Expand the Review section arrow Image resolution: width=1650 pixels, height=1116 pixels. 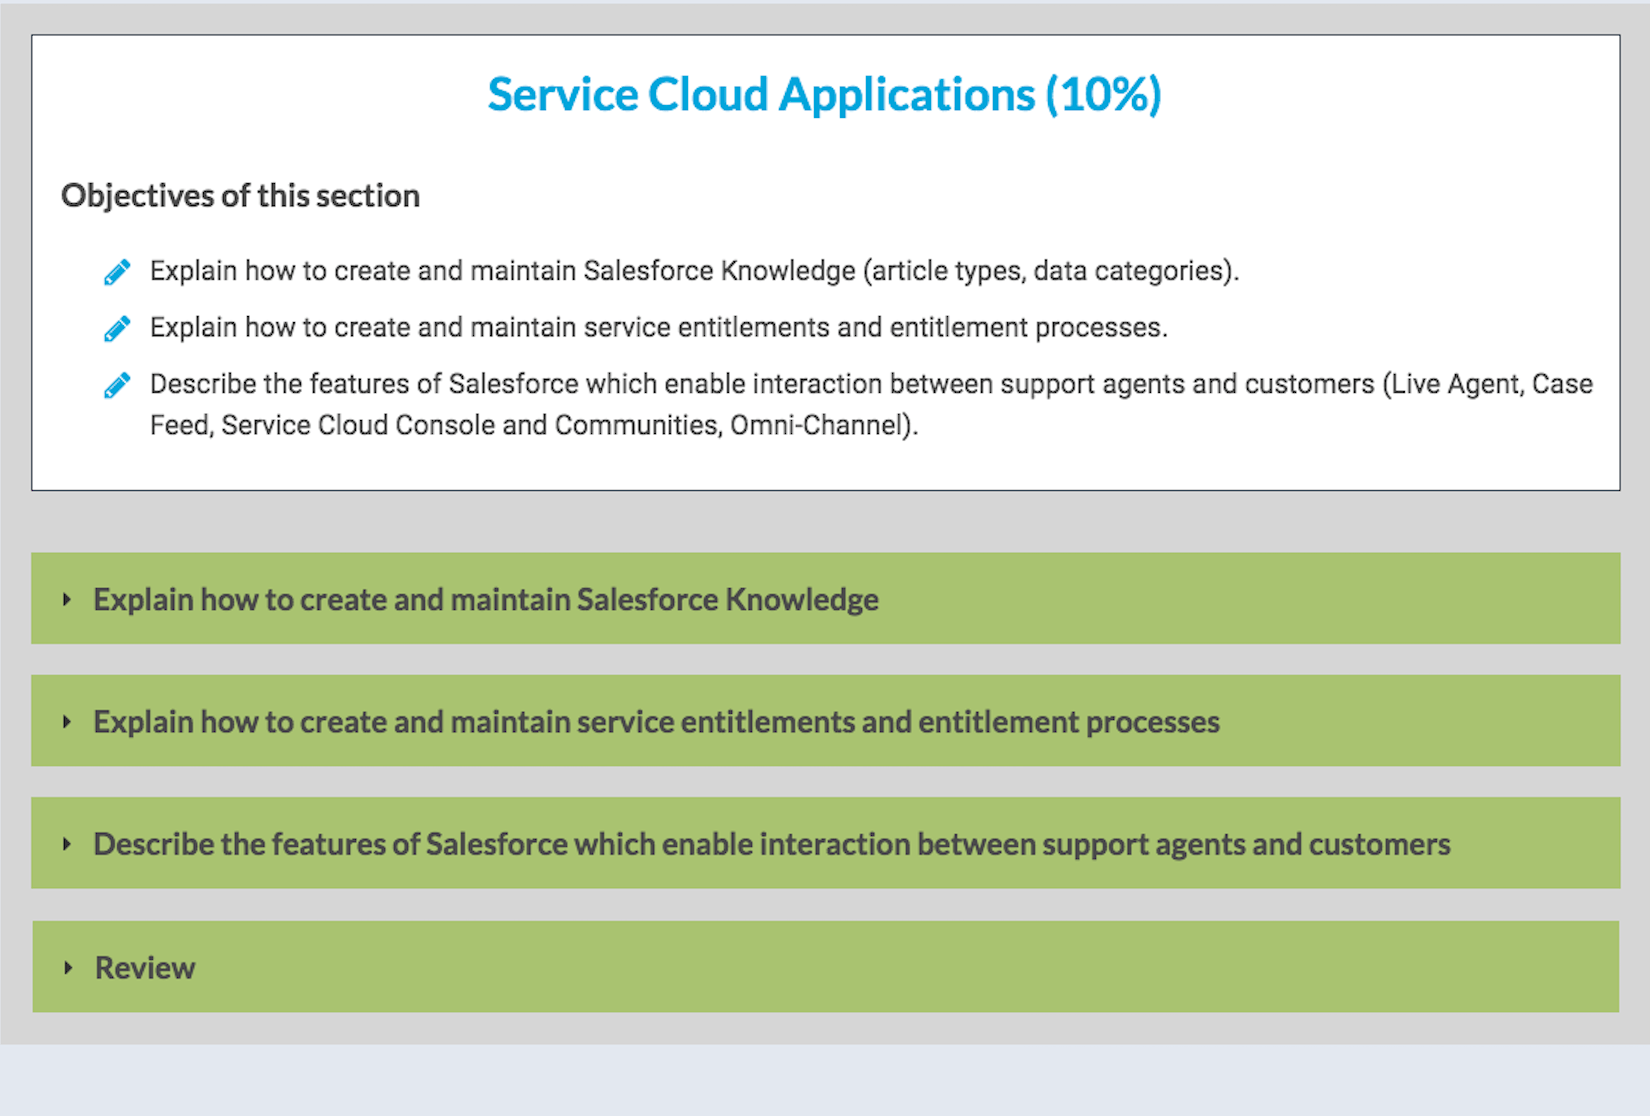coord(68,967)
